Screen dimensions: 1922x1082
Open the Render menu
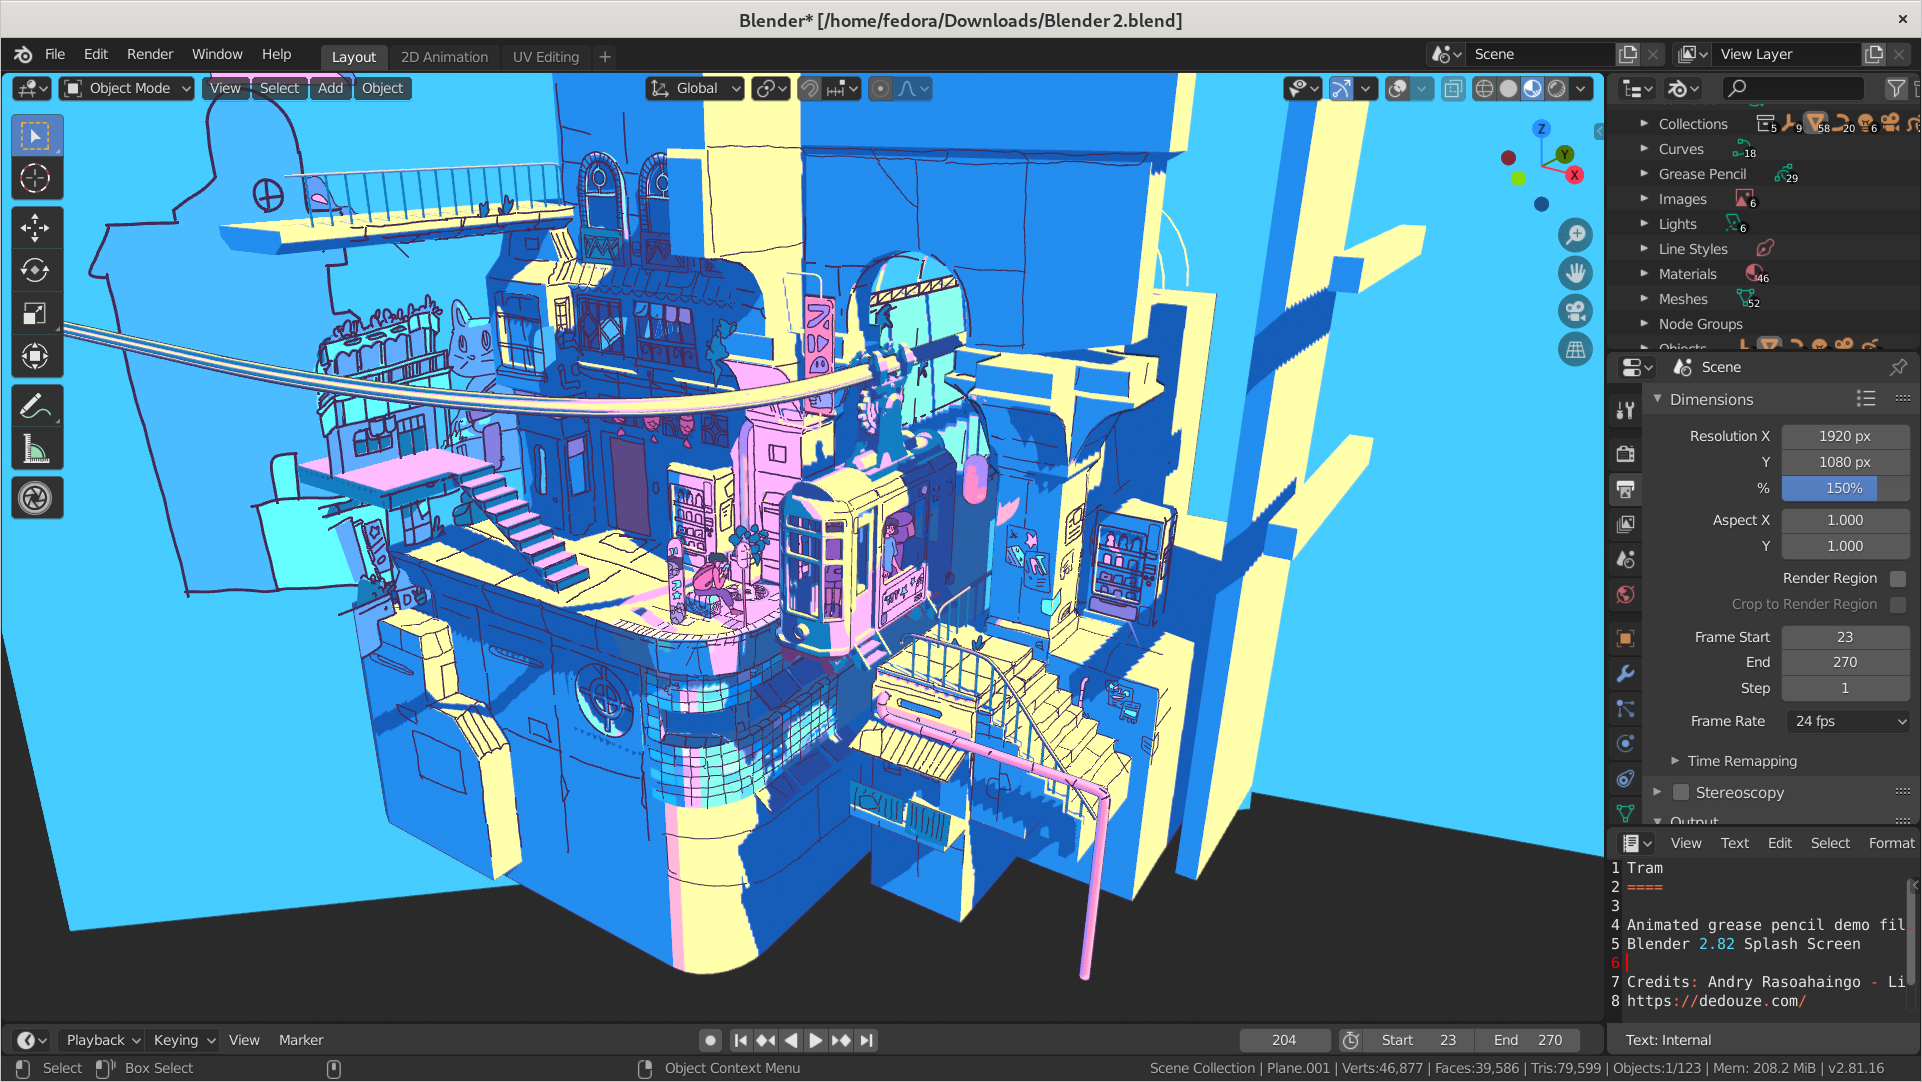[149, 54]
